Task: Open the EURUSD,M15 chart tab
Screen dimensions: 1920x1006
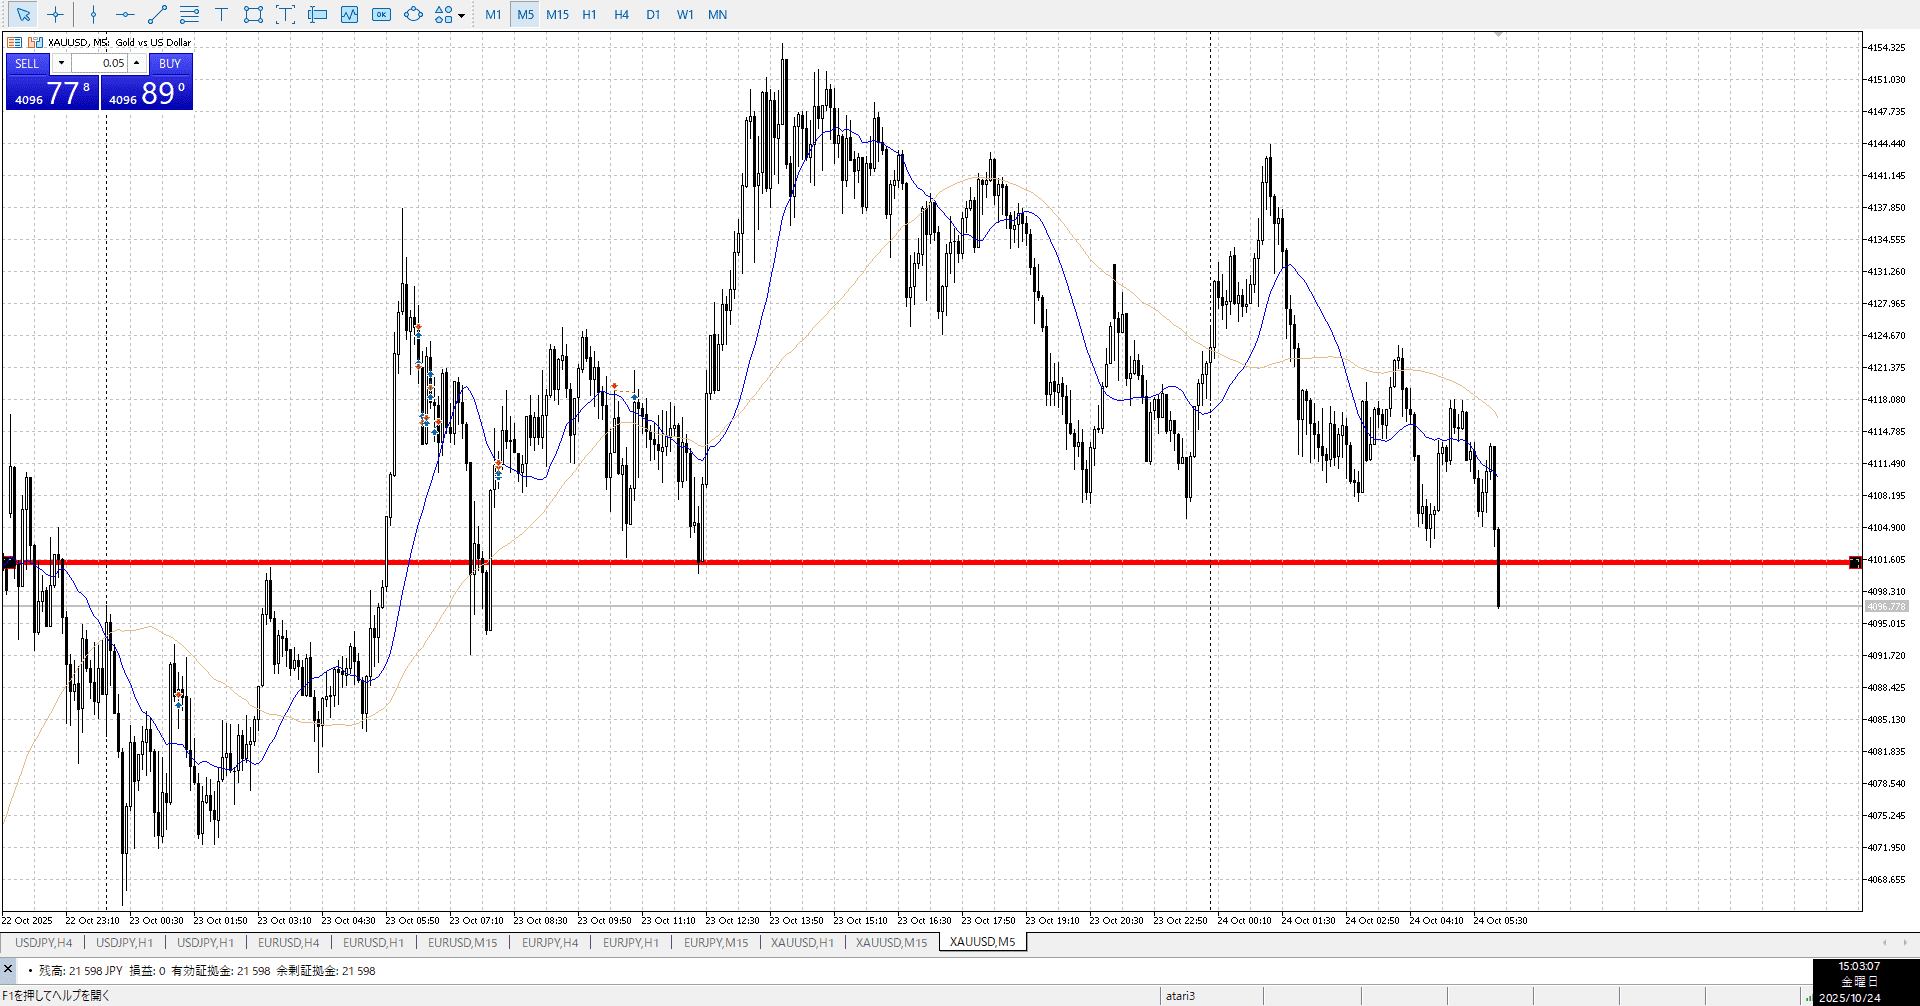Action: pos(462,942)
